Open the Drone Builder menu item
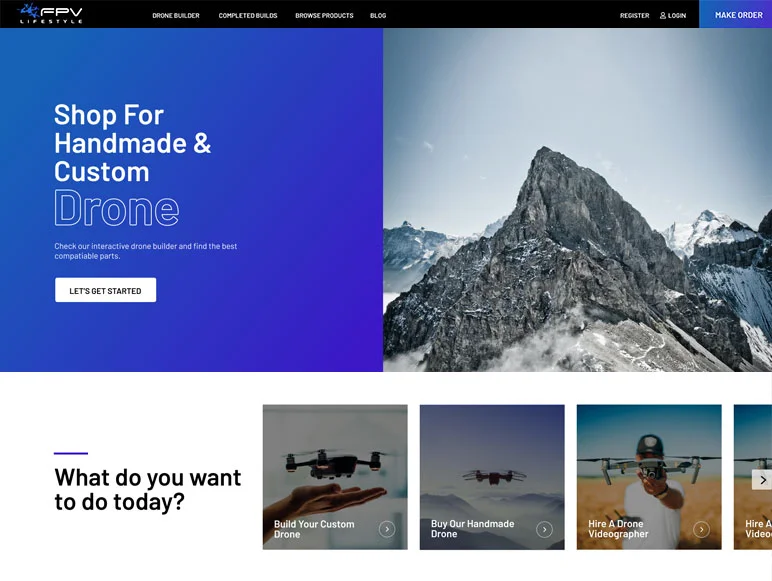This screenshot has height=581, width=772. coord(175,15)
